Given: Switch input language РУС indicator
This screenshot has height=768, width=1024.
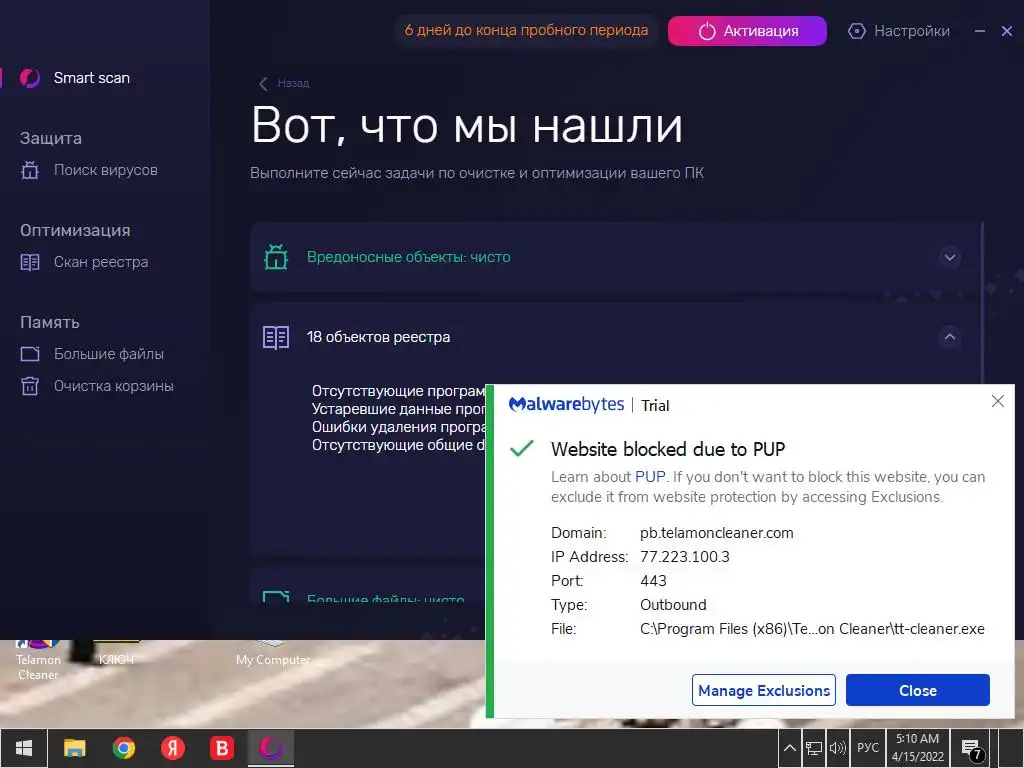Looking at the screenshot, I should 868,748.
